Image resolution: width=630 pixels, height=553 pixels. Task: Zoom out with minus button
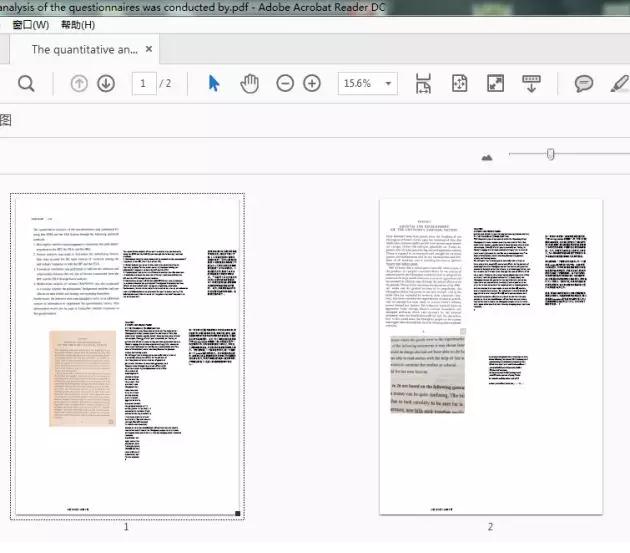pyautogui.click(x=285, y=84)
